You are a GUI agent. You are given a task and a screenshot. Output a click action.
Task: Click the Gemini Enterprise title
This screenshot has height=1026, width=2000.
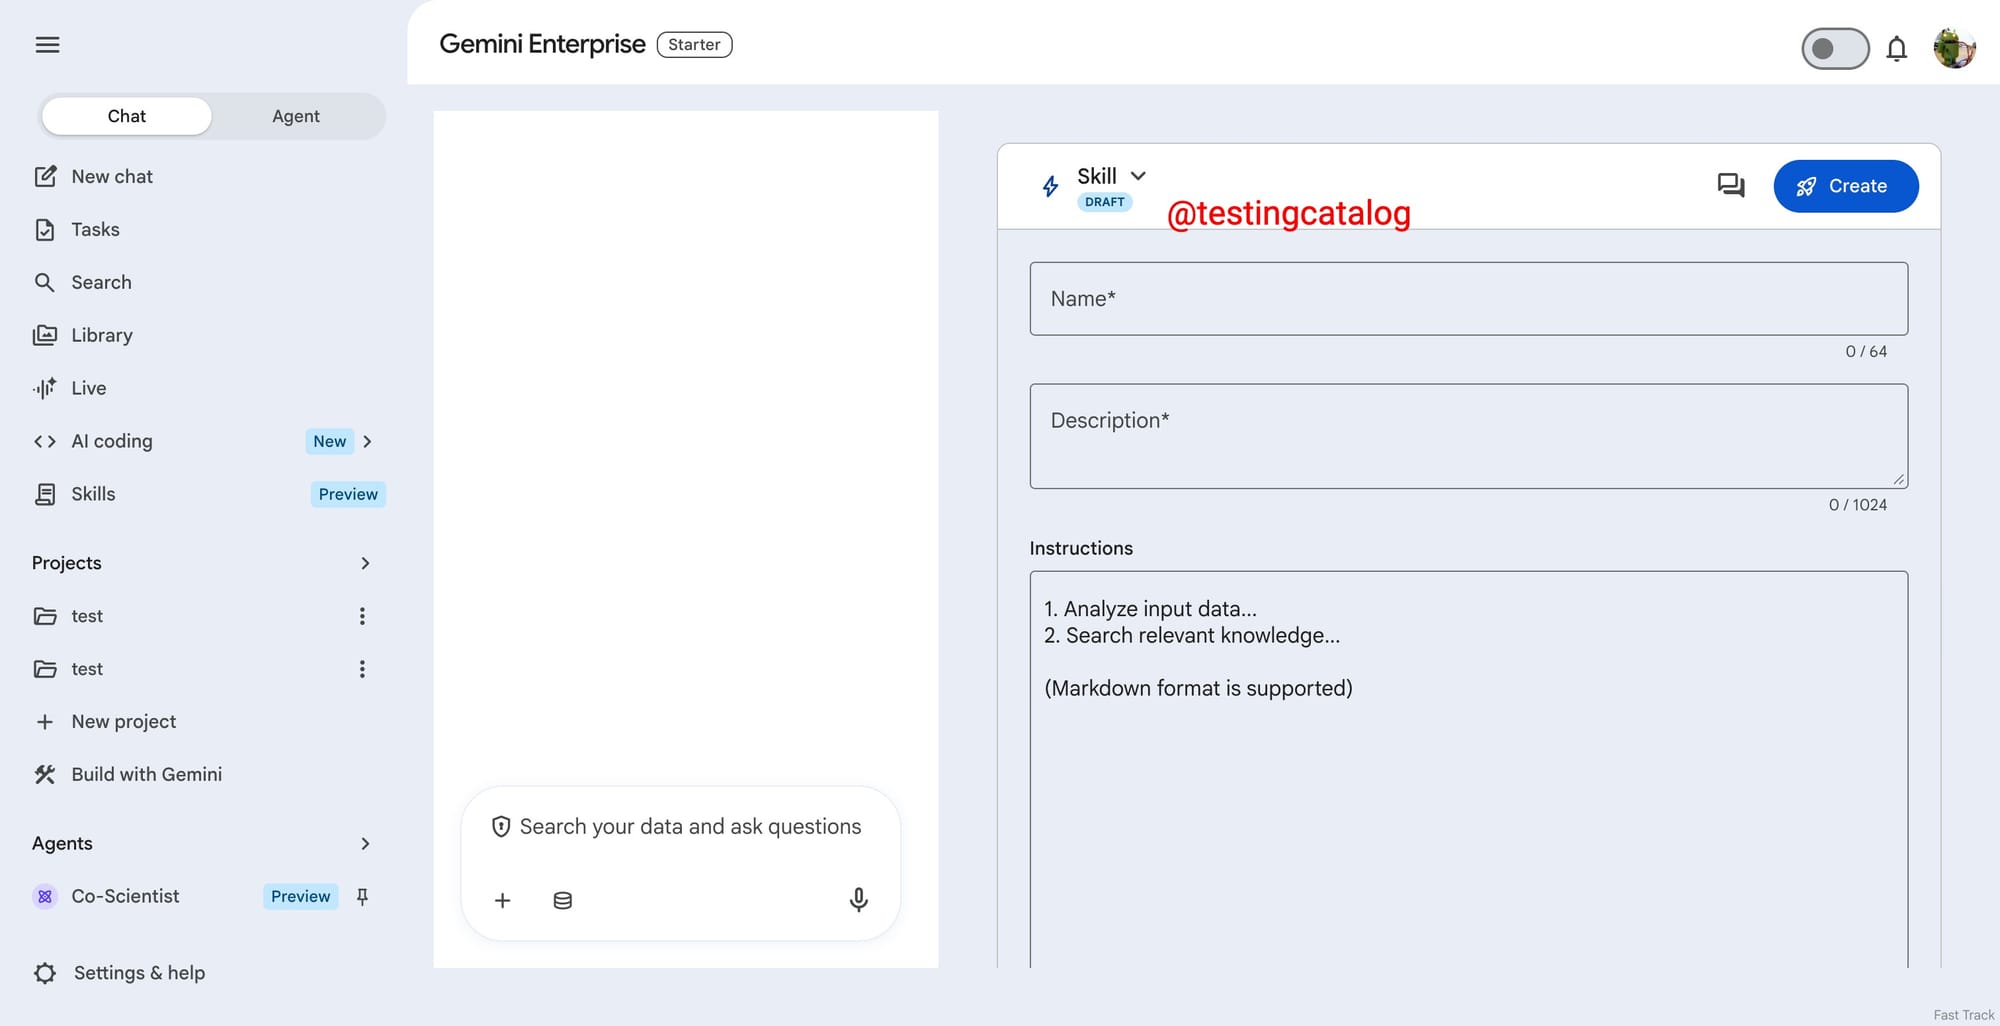542,45
